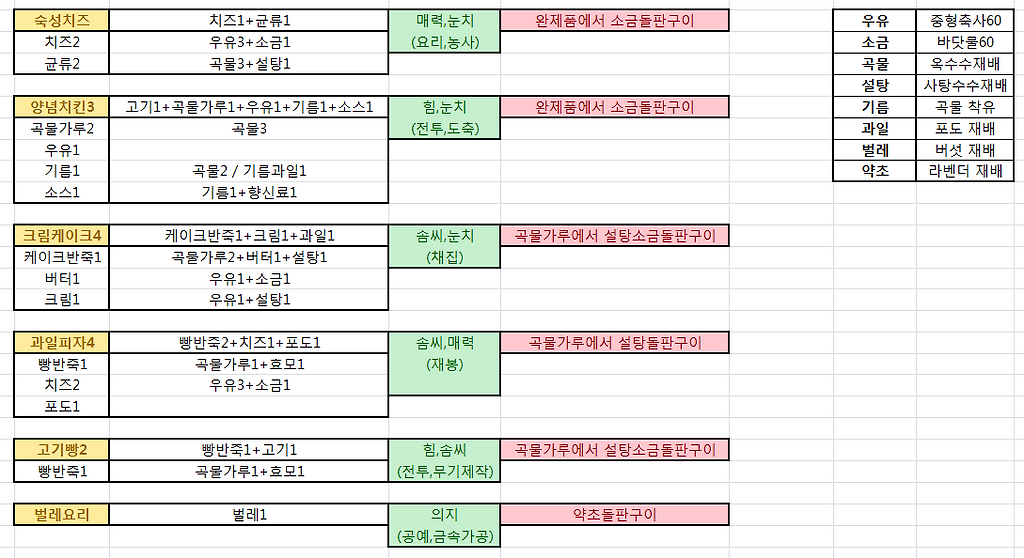The height and width of the screenshot is (558, 1024).
Task: Select the 빵반죽2+치즈1+포도1 cell
Action: pyautogui.click(x=249, y=343)
